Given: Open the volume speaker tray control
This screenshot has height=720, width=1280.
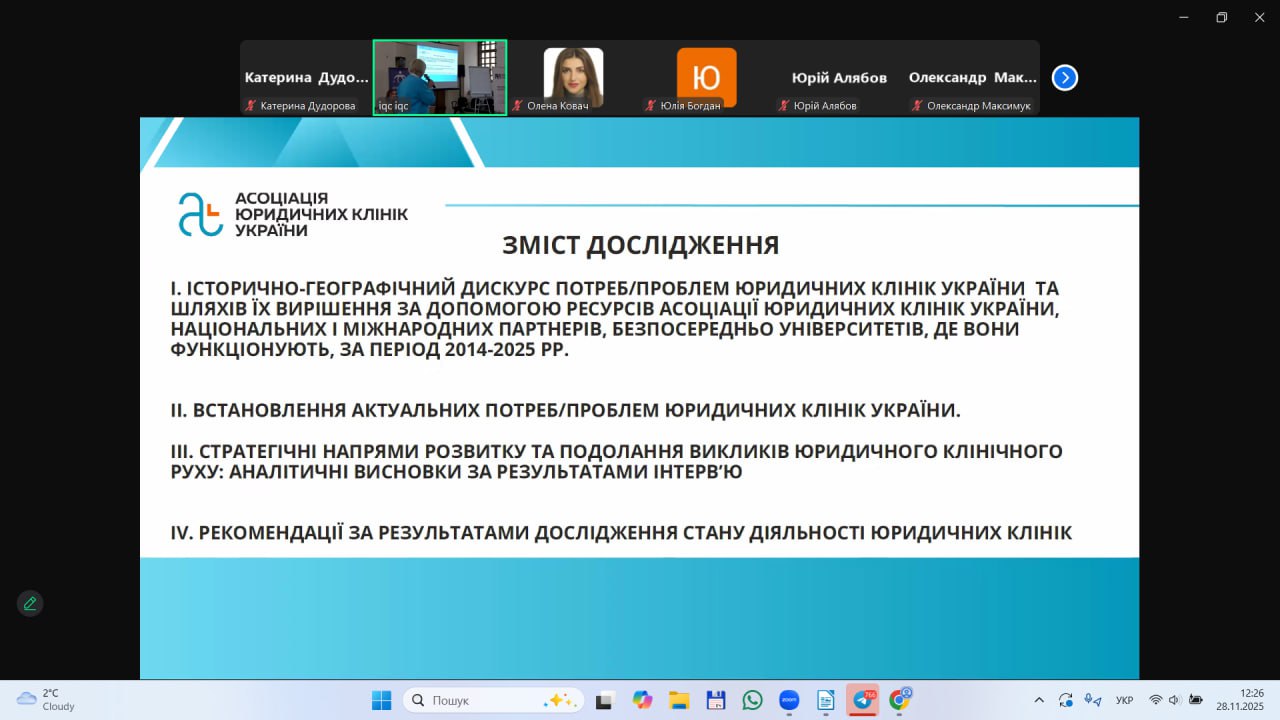Looking at the screenshot, I should coord(1174,700).
